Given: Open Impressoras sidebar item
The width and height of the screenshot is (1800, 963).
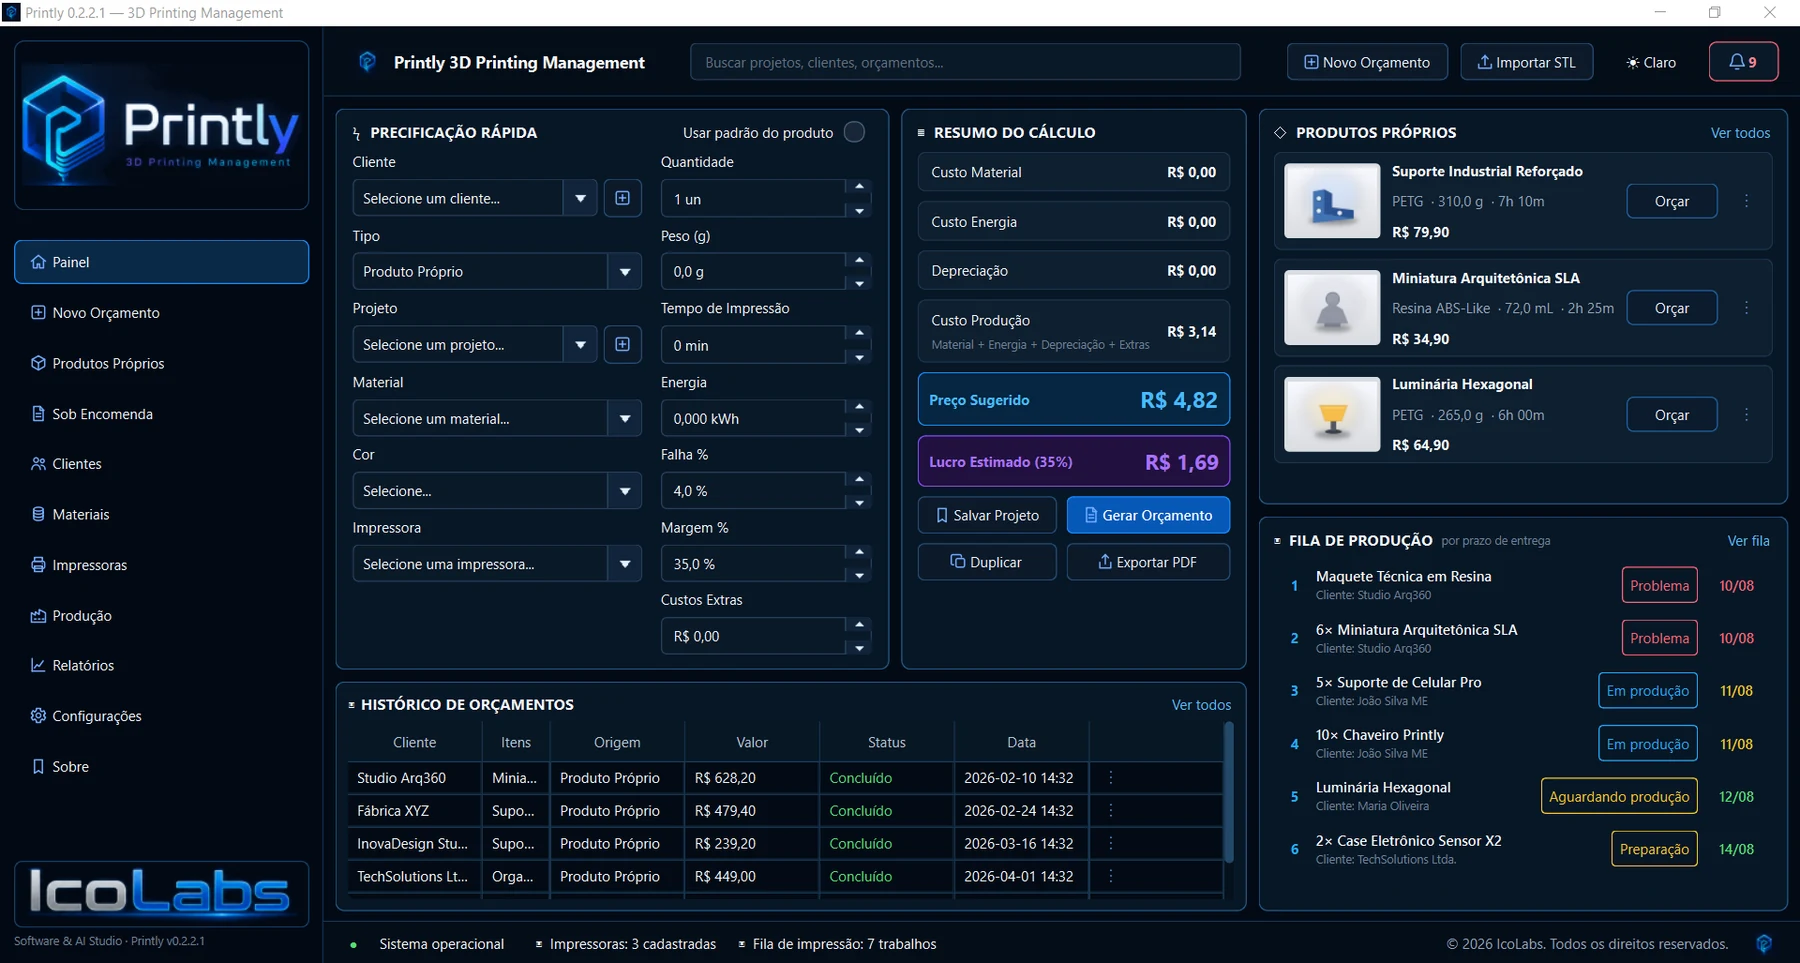Looking at the screenshot, I should 161,565.
